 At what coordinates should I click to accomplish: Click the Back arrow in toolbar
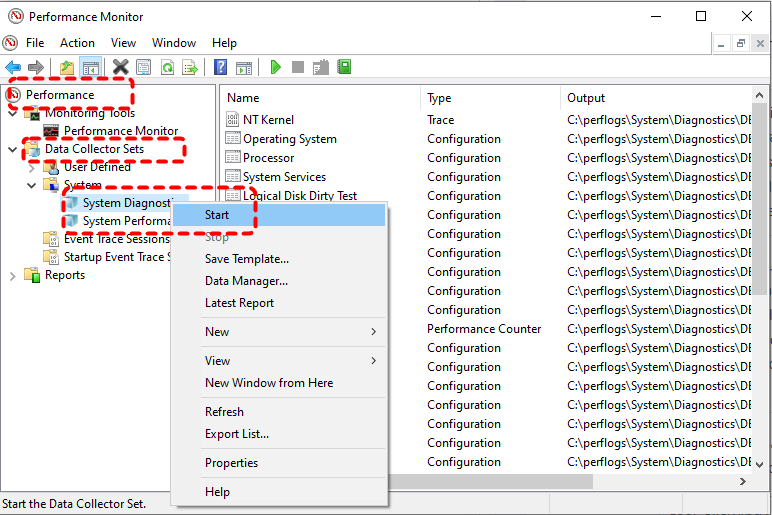(x=13, y=67)
